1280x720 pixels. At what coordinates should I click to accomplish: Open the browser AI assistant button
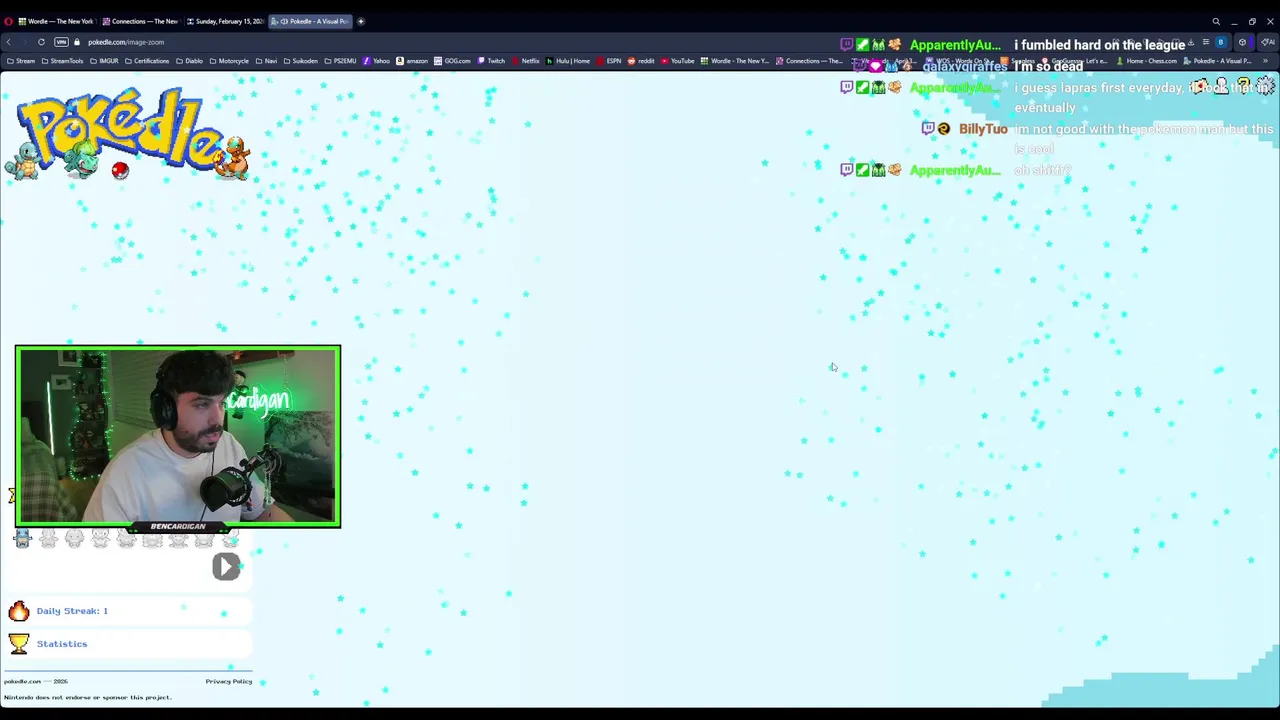(x=1268, y=42)
